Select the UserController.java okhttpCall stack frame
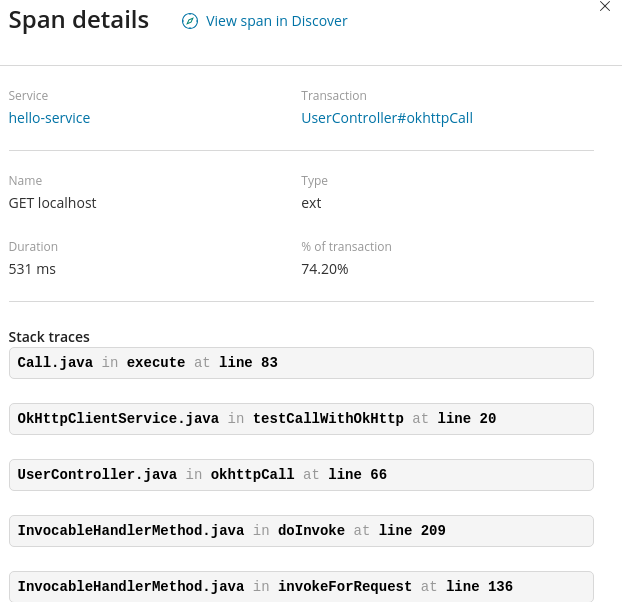622x602 pixels. [x=301, y=474]
